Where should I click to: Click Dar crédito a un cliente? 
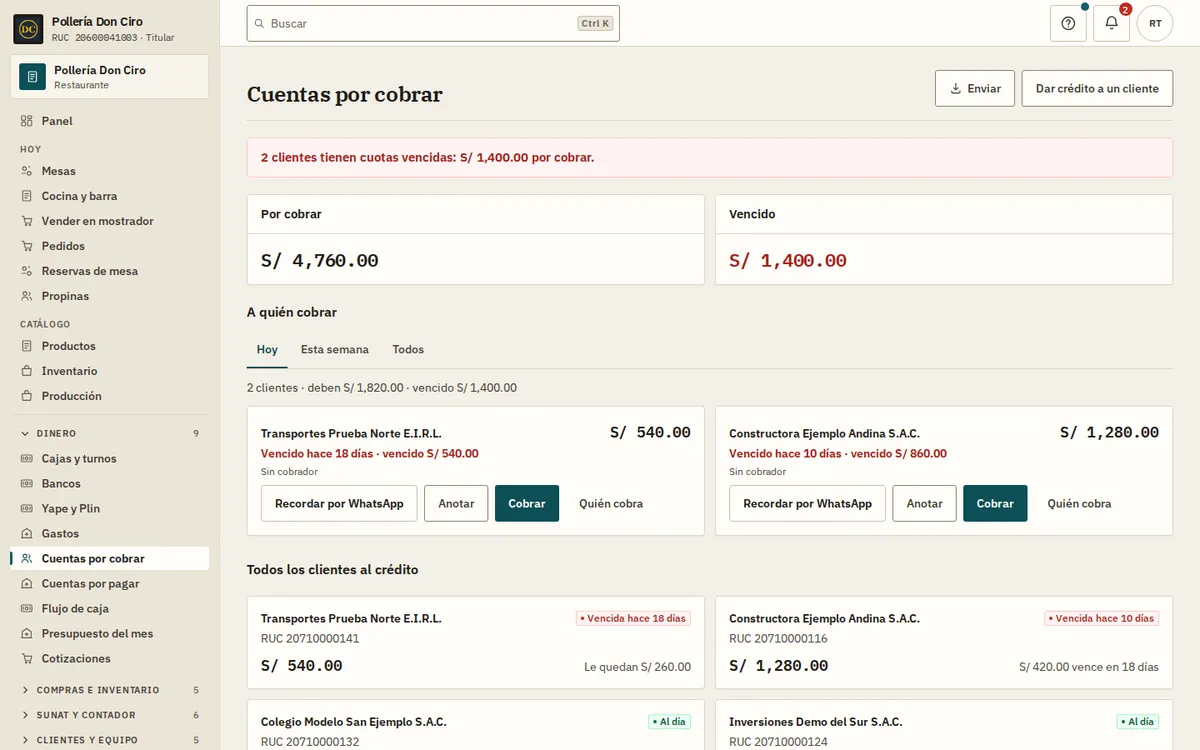(x=1097, y=88)
